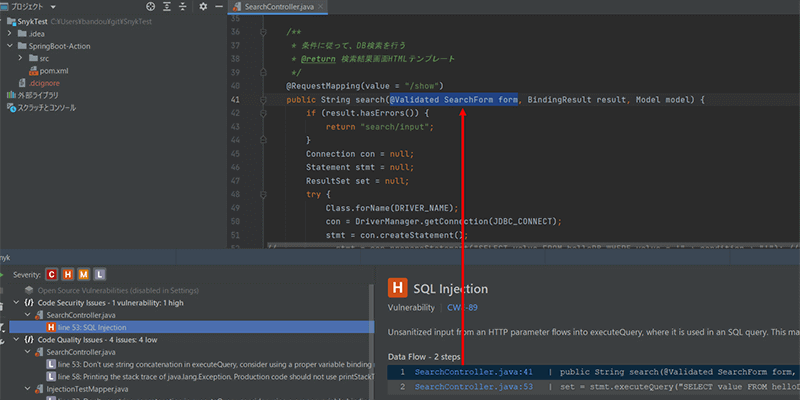Collapse Code Security Issues node

(x=17, y=303)
